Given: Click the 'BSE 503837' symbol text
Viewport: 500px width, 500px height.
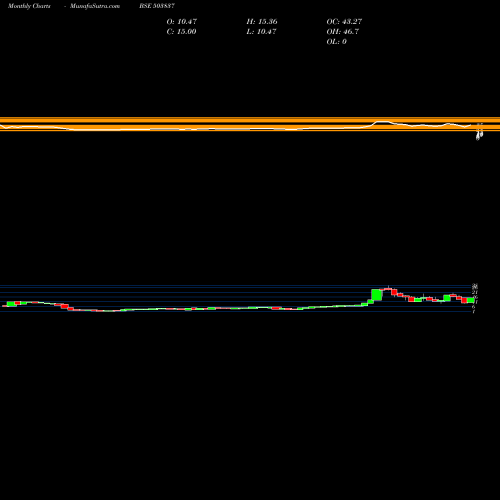Looking at the screenshot, I should pyautogui.click(x=157, y=6).
